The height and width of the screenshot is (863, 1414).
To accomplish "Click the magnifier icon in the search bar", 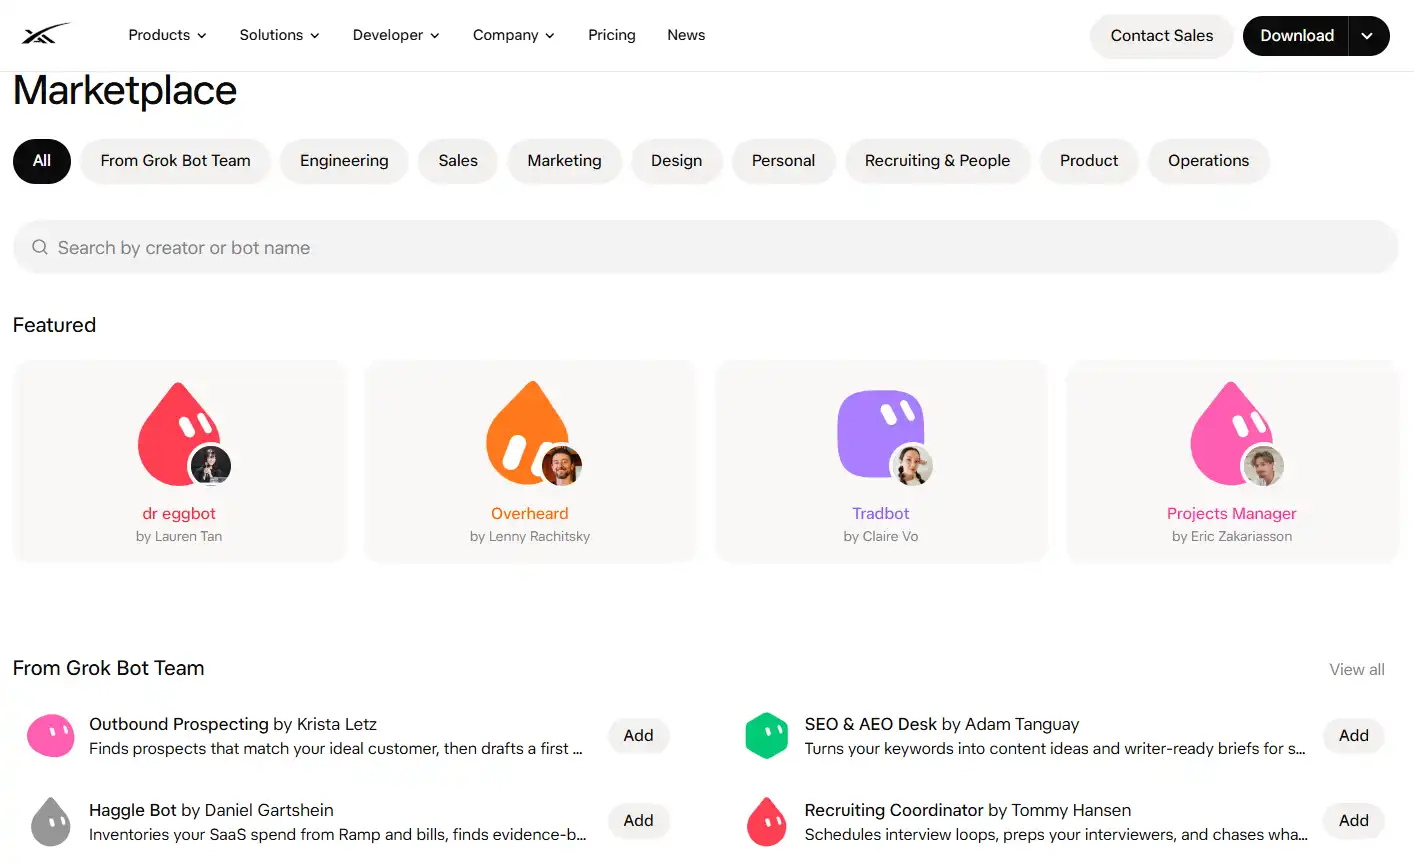I will pyautogui.click(x=40, y=247).
